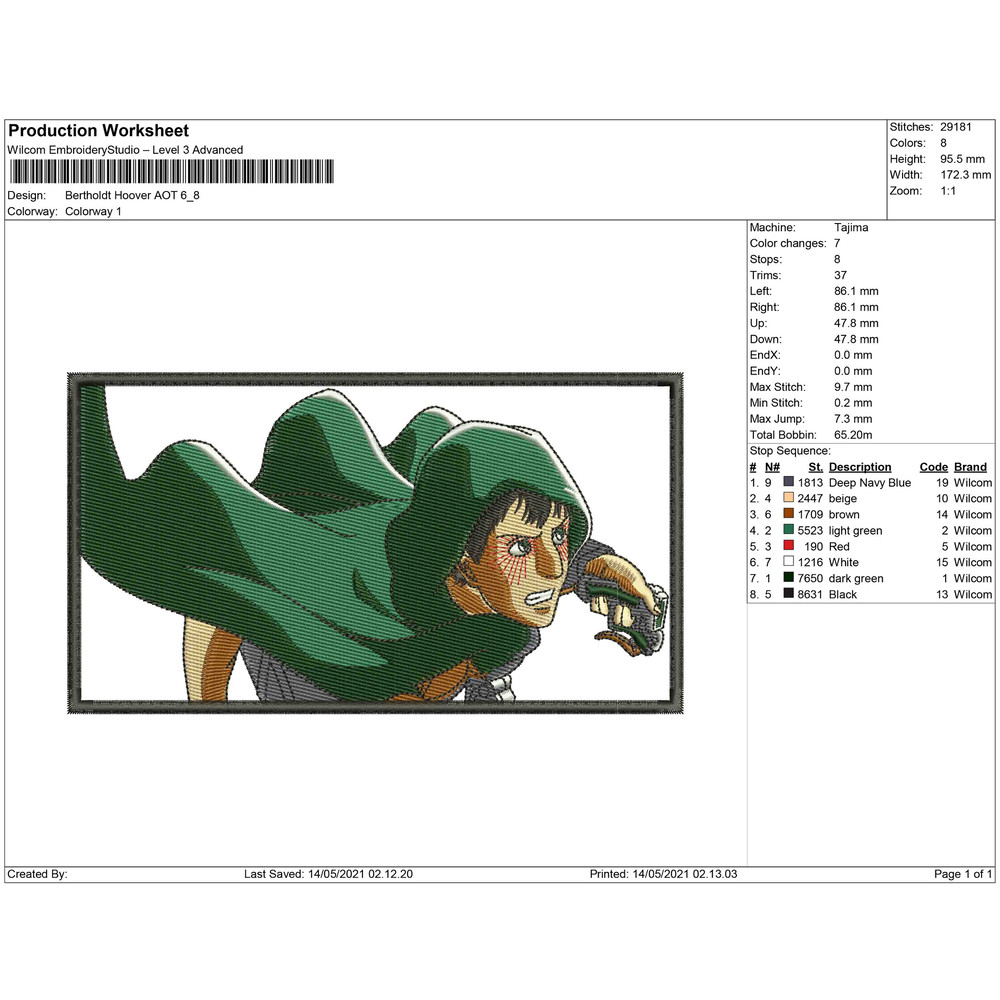The width and height of the screenshot is (1000, 1000).
Task: Click the Page 1 of 1 indicator
Action: click(959, 873)
